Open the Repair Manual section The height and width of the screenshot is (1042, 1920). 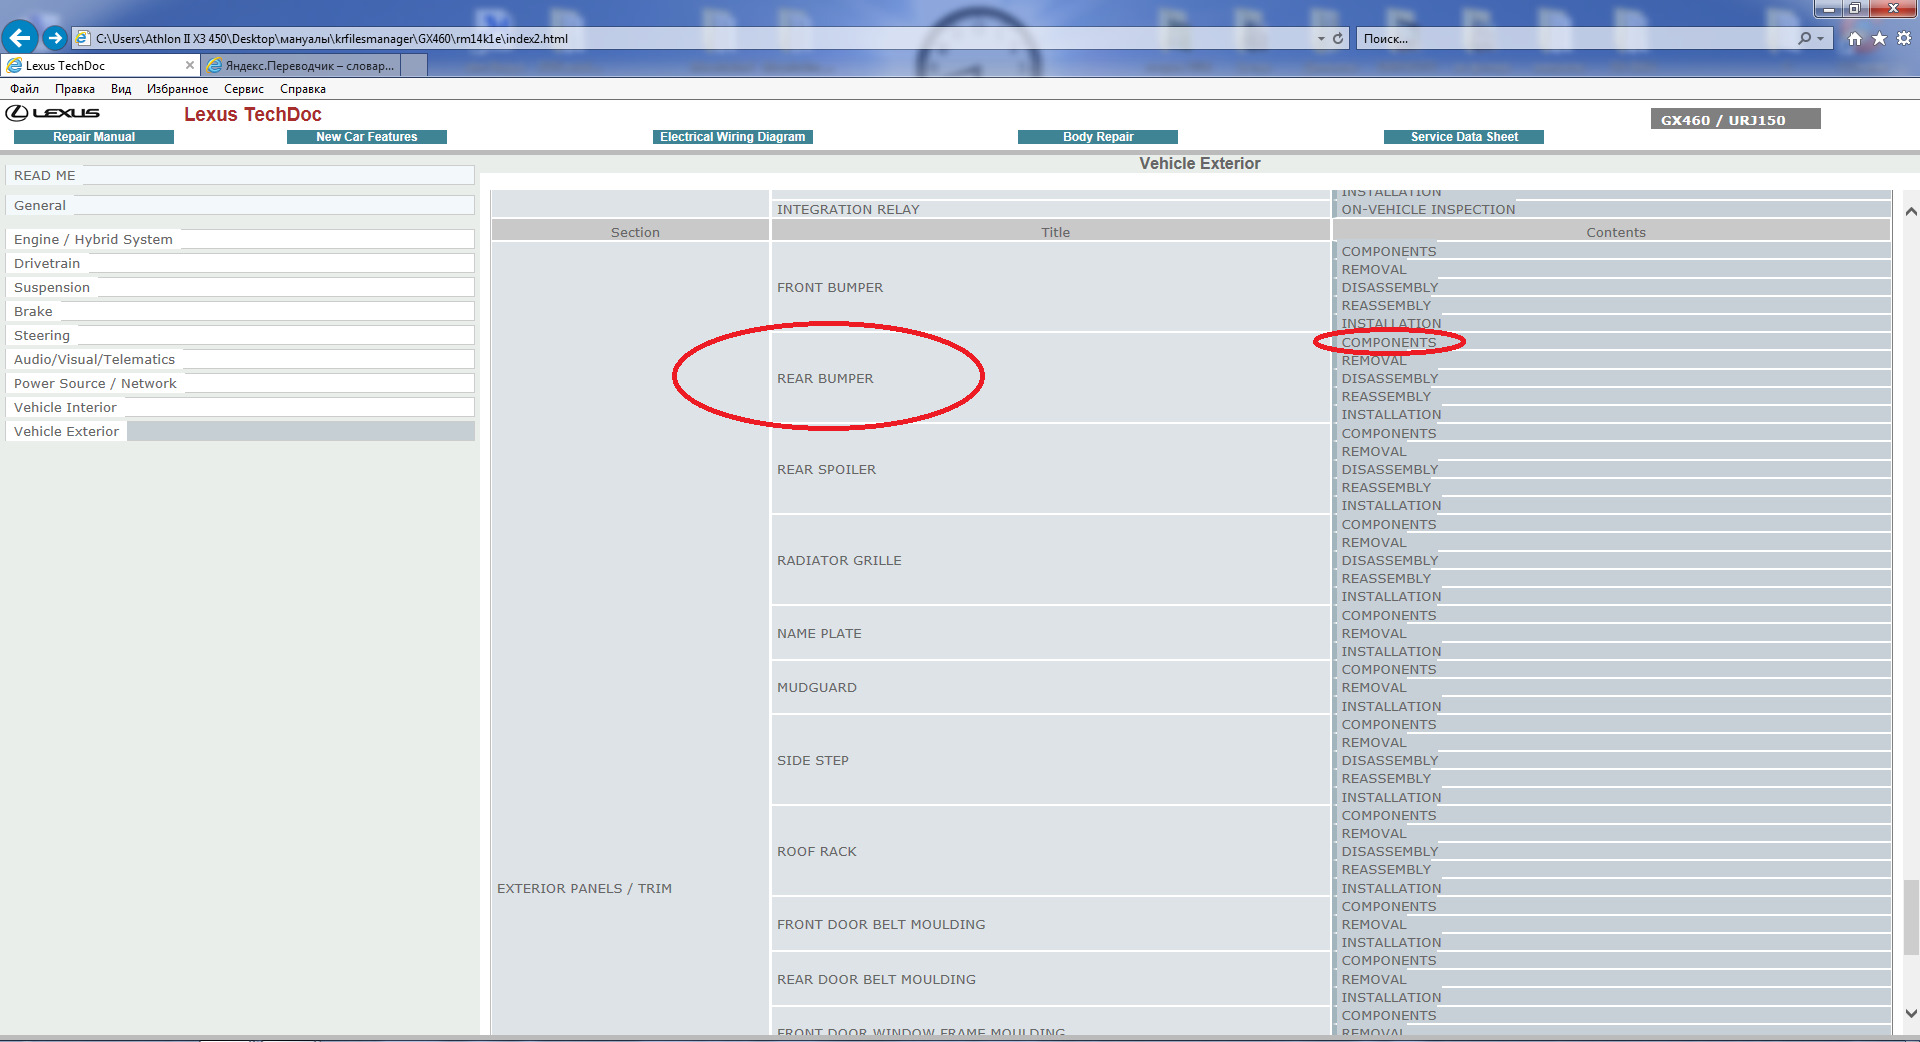point(94,137)
